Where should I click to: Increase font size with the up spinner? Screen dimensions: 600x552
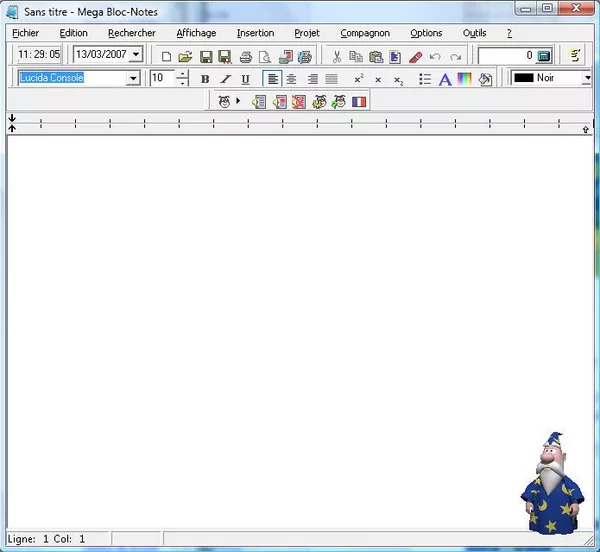tap(183, 74)
